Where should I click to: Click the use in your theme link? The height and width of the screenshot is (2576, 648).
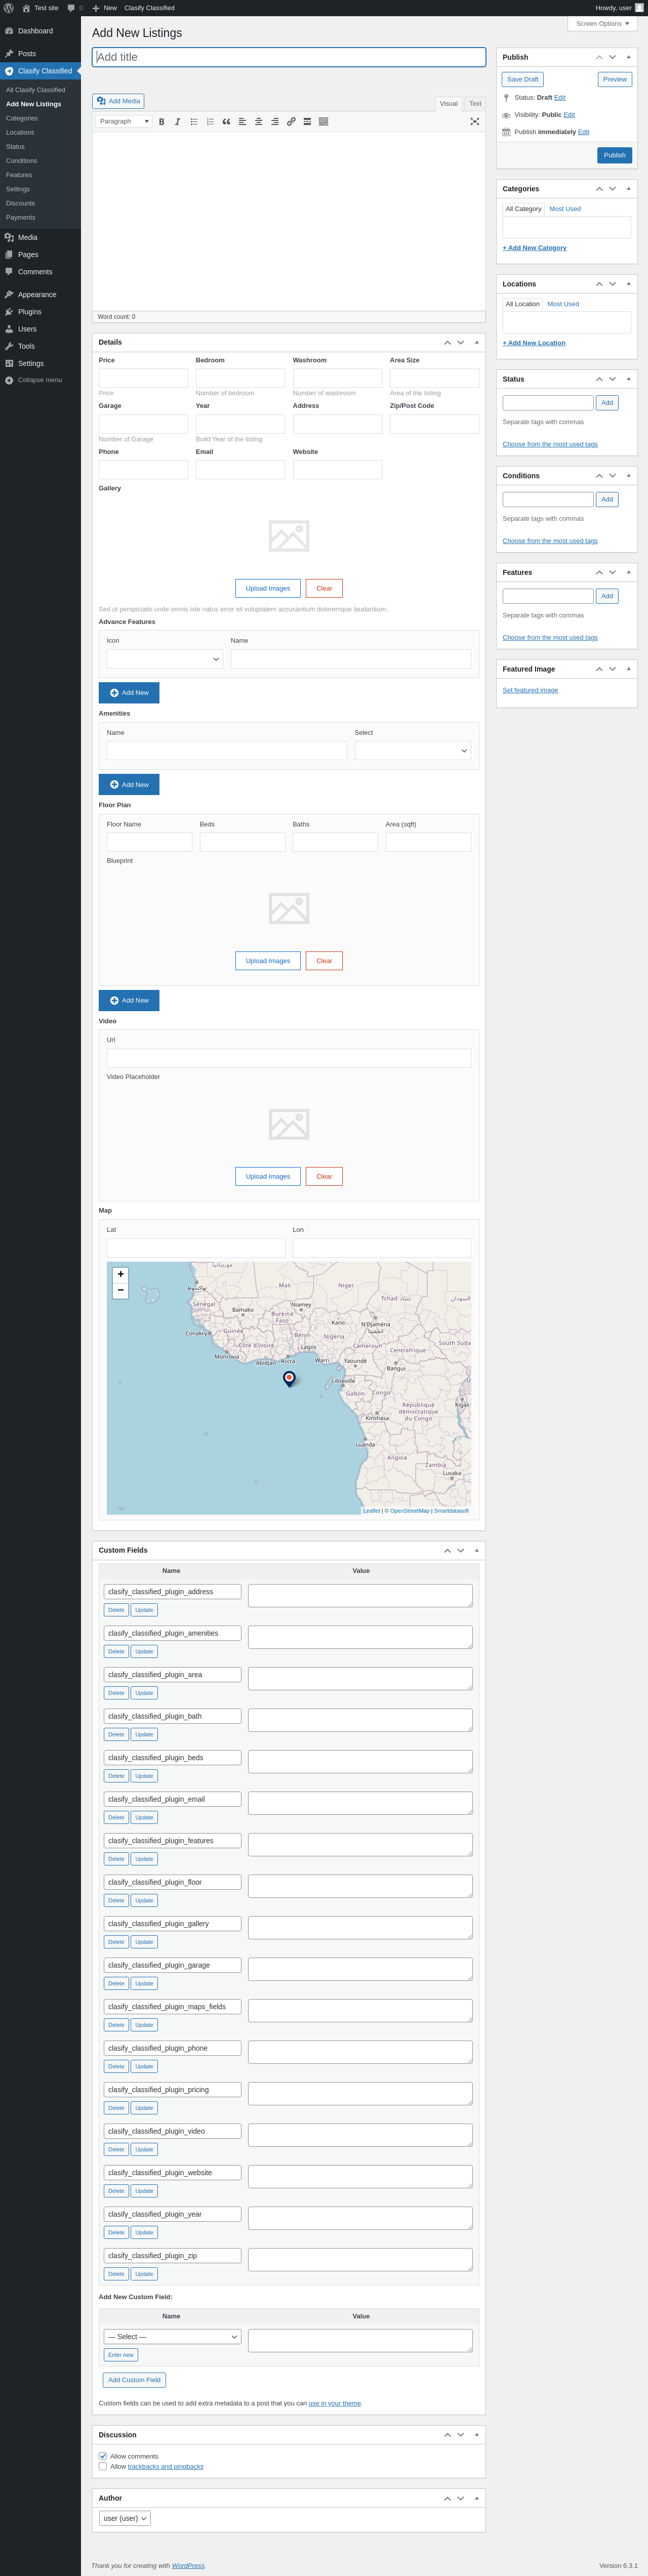[335, 2403]
